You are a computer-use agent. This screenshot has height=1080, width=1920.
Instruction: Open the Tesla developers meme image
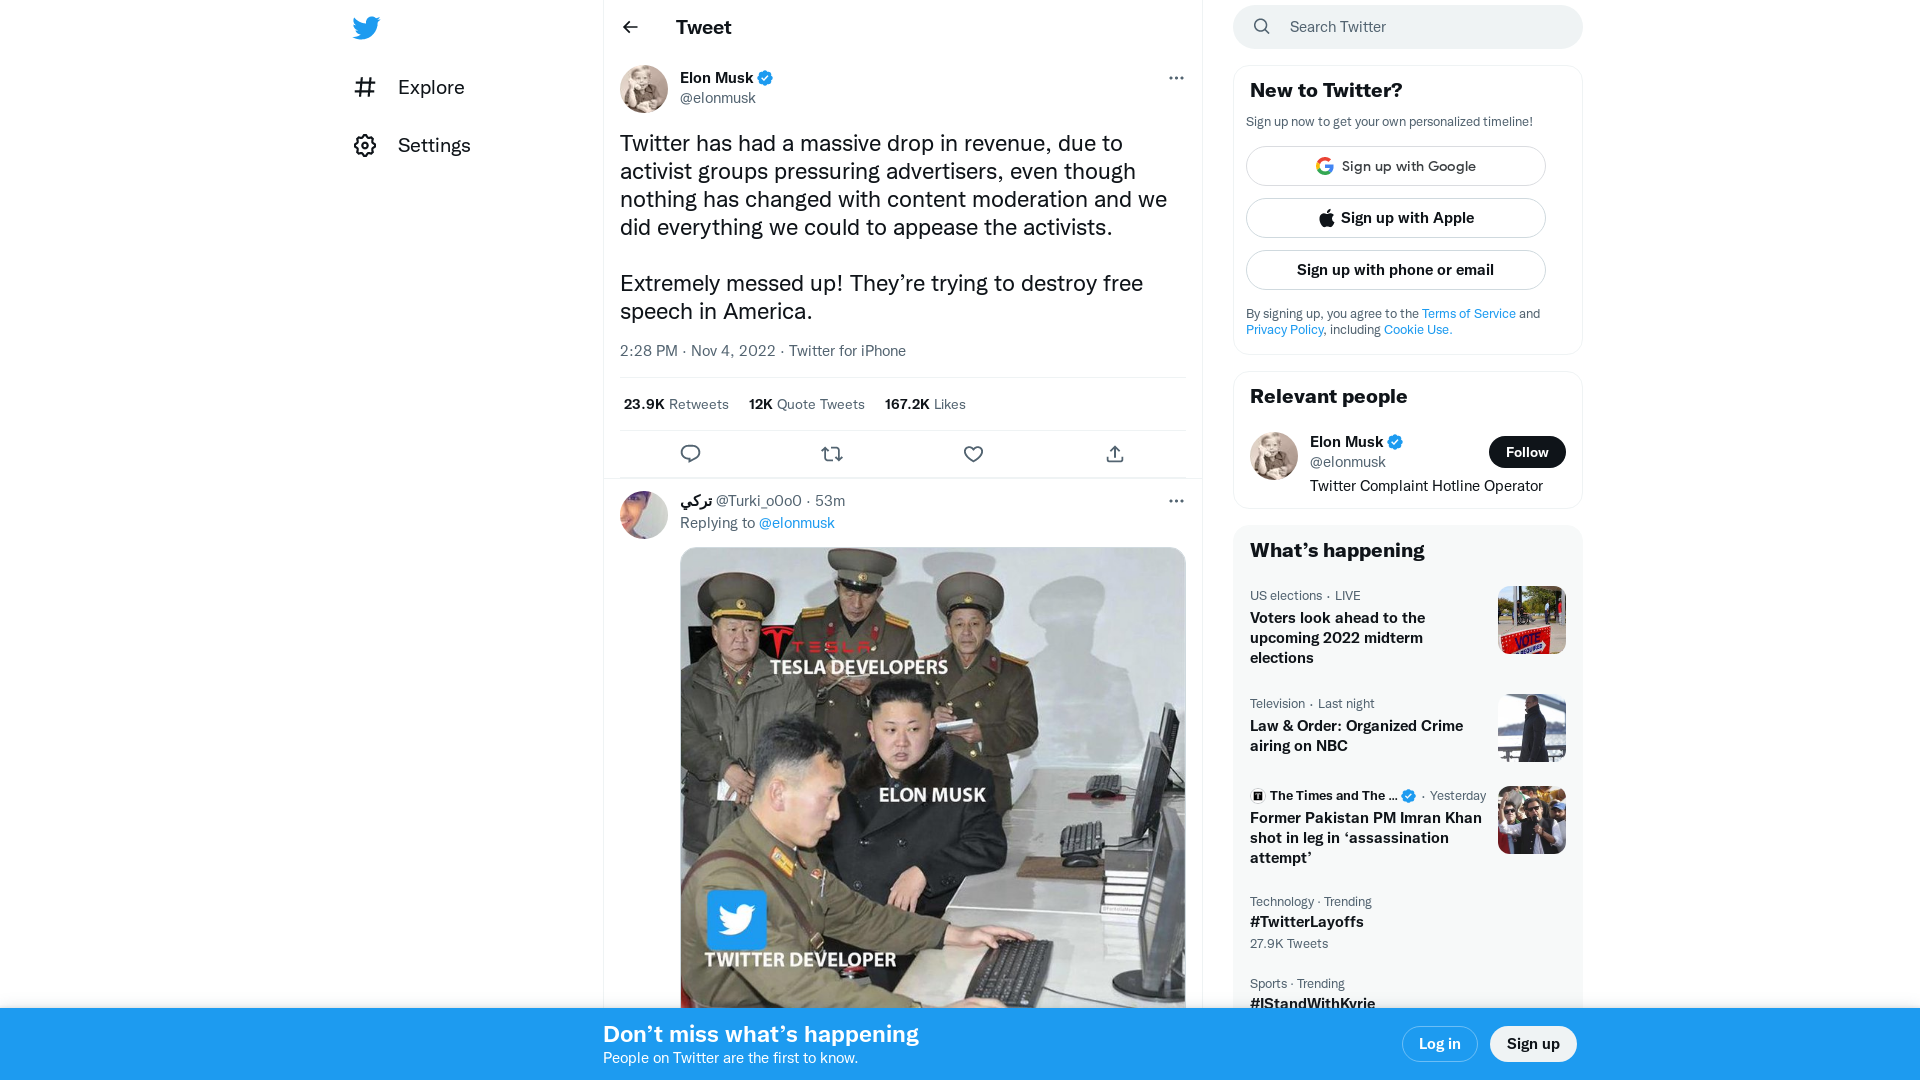(933, 777)
